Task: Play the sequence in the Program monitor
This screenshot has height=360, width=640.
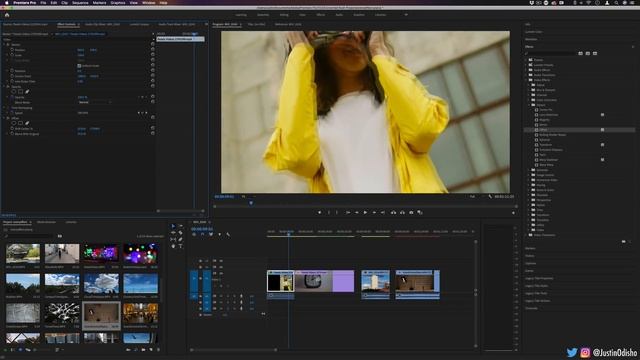Action: tap(365, 212)
